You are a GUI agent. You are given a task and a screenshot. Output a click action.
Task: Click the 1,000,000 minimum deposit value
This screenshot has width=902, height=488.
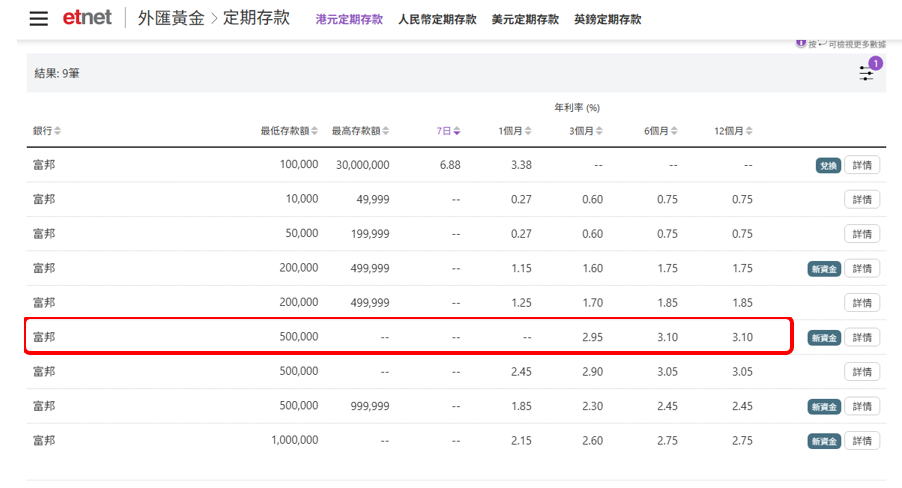[x=295, y=440]
